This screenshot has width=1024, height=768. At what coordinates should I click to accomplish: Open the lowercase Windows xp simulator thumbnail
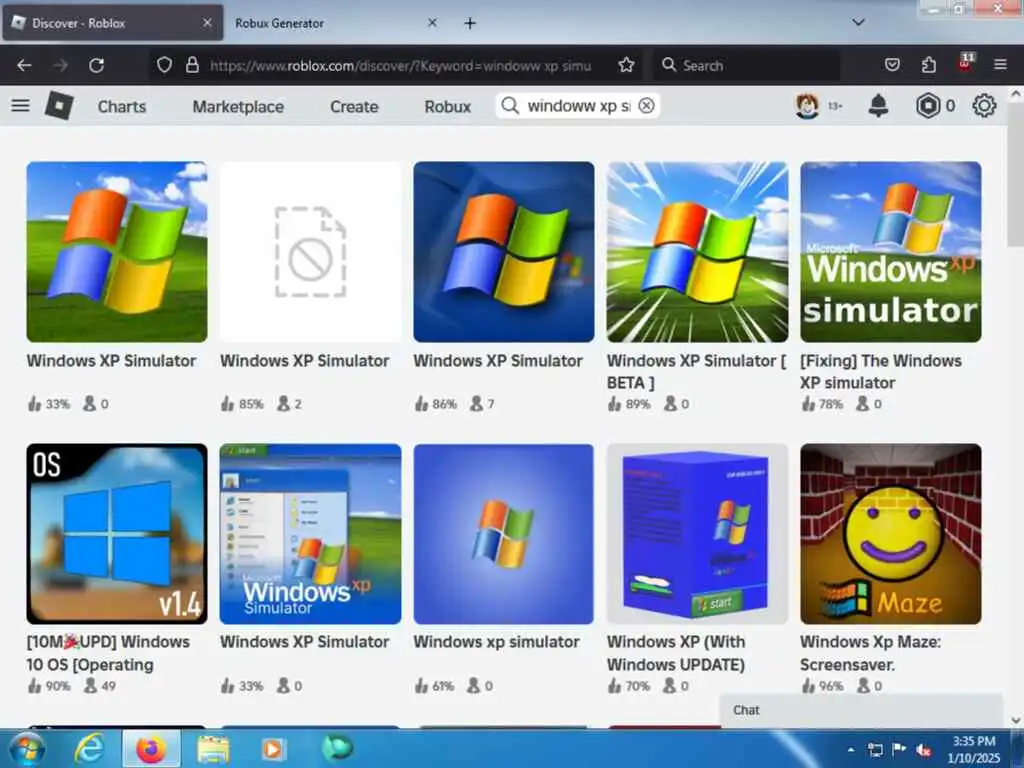(504, 534)
